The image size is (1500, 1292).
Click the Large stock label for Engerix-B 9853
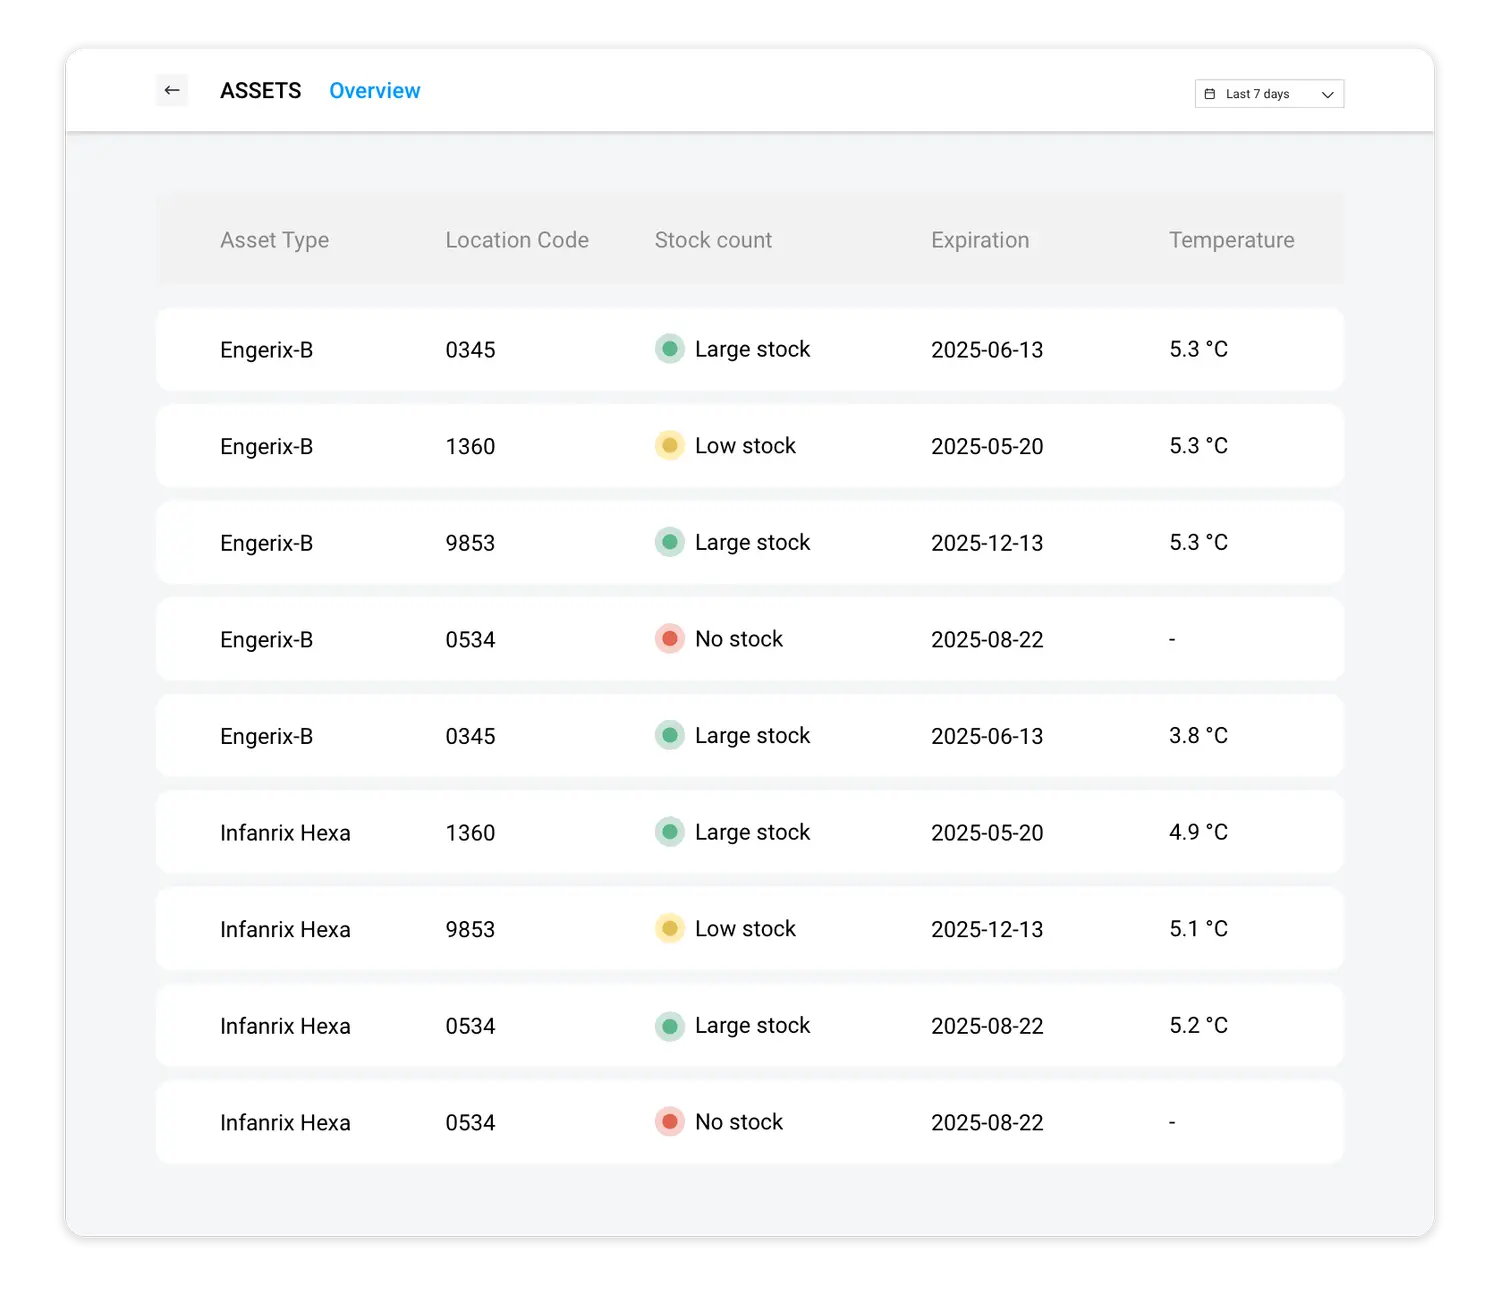pos(752,542)
